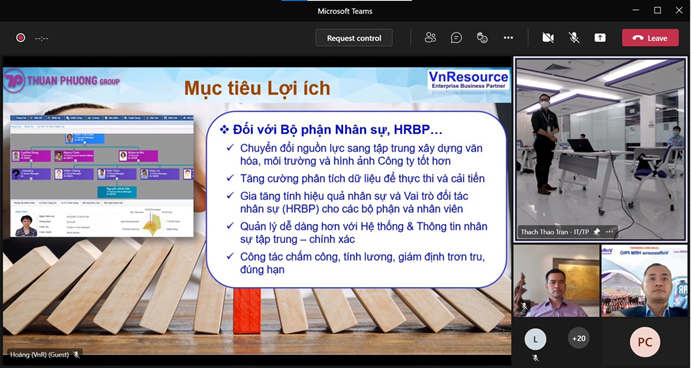Click the PC participant avatar
This screenshot has width=691, height=368.
pyautogui.click(x=645, y=342)
